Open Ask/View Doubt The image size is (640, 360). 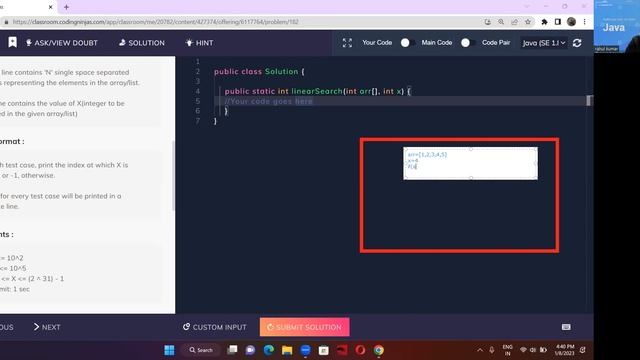click(x=62, y=43)
